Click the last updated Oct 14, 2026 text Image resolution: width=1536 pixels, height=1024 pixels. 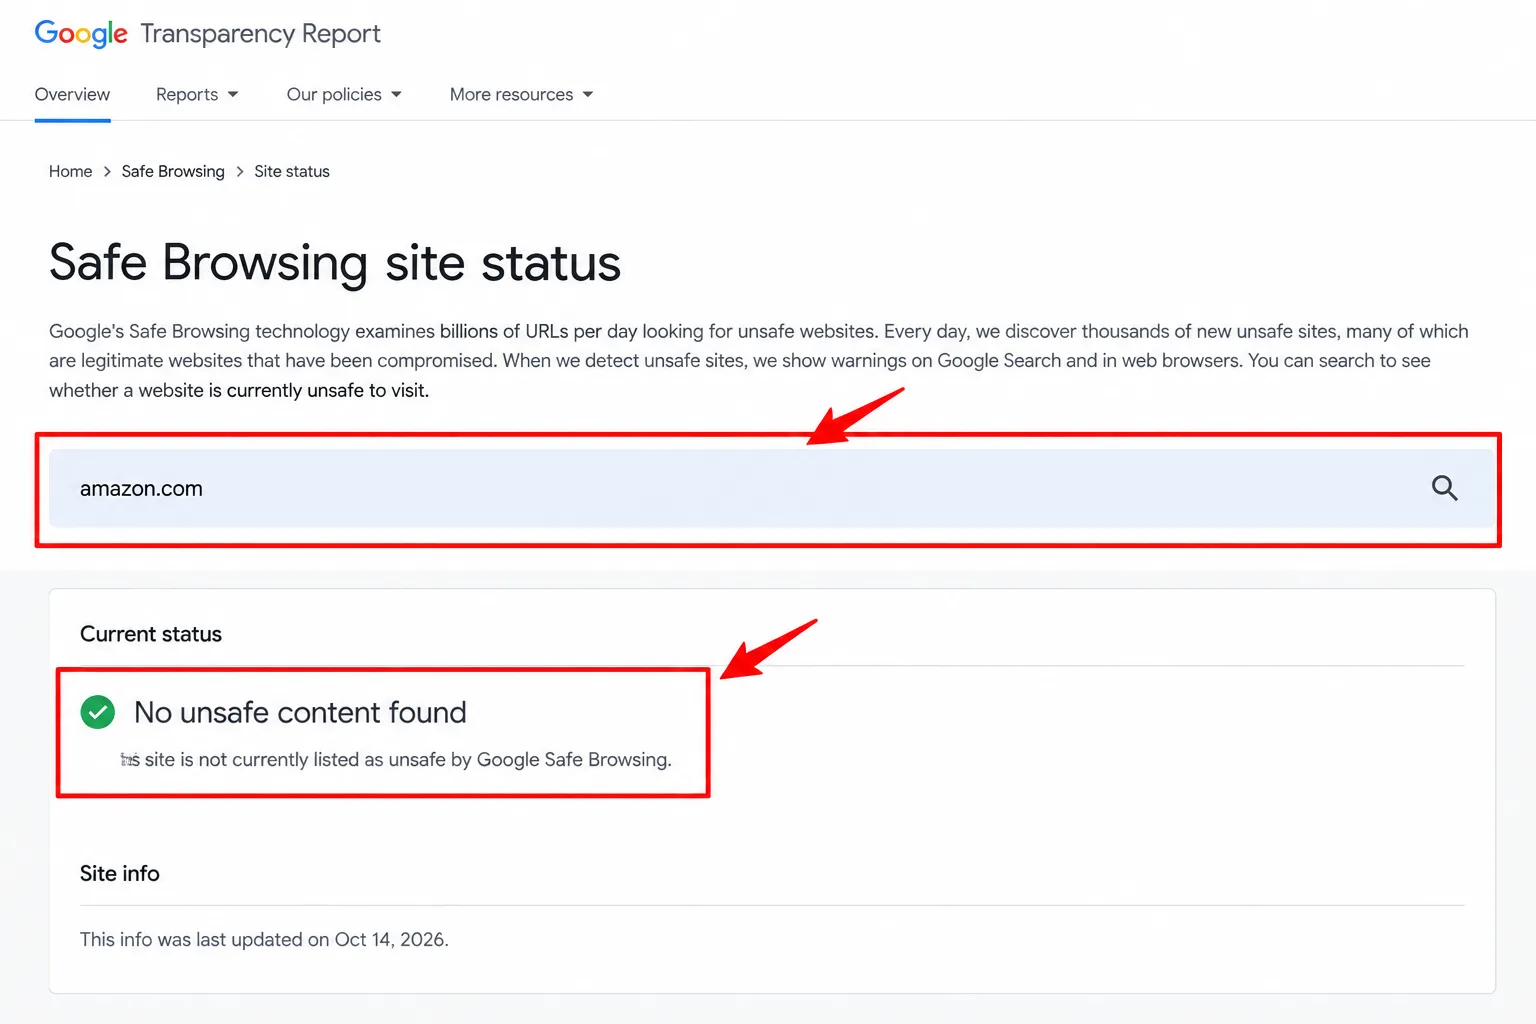point(264,939)
